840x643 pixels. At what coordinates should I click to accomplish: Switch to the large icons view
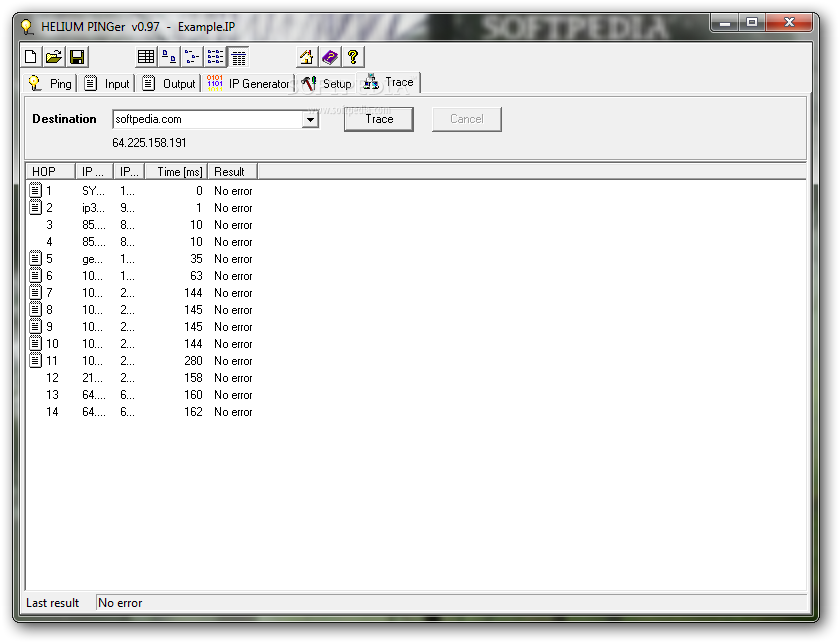point(169,57)
